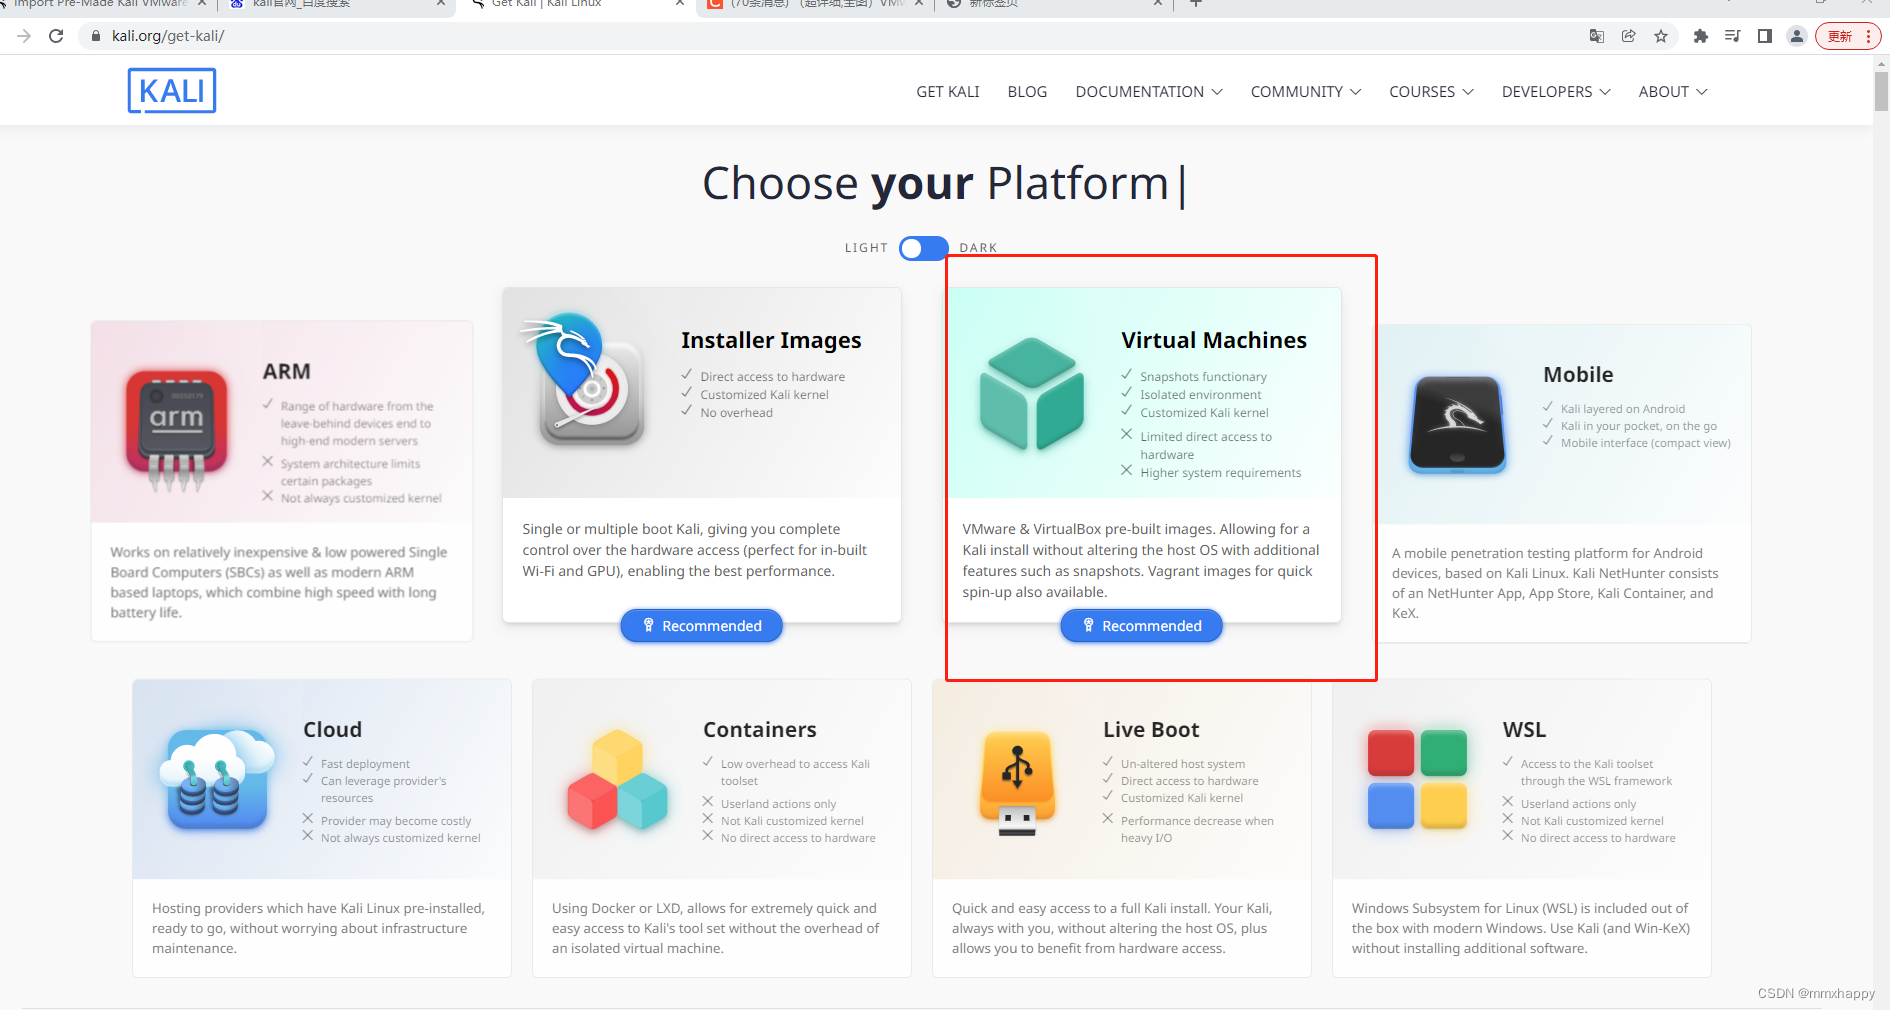Select the ARM platform heading
Viewport: 1890px width, 1010px height.
[286, 371]
